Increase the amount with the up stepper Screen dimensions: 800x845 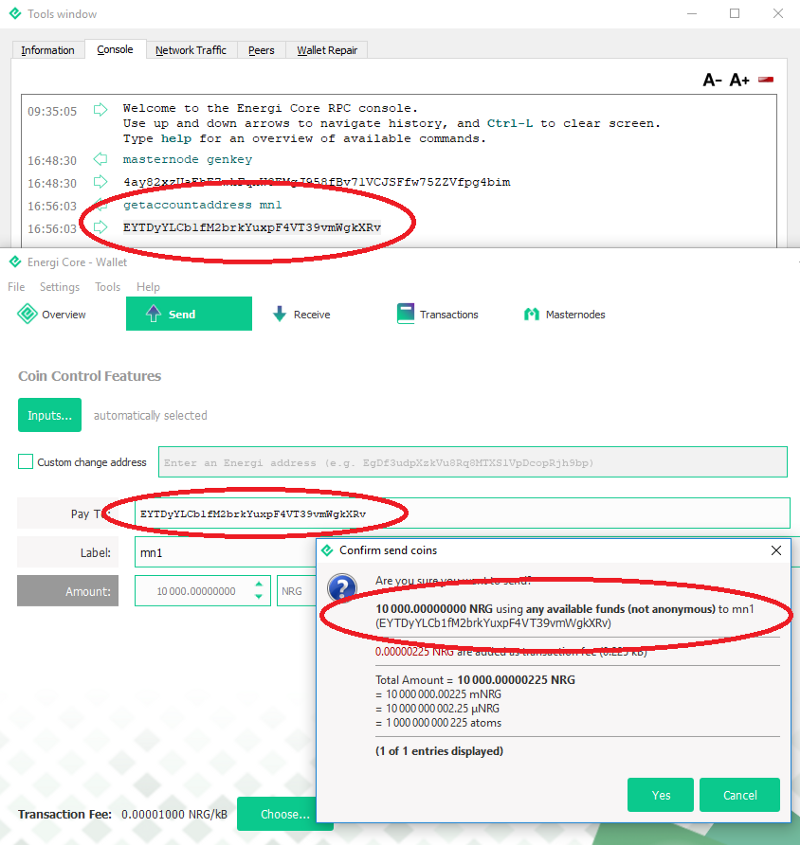[x=258, y=585]
